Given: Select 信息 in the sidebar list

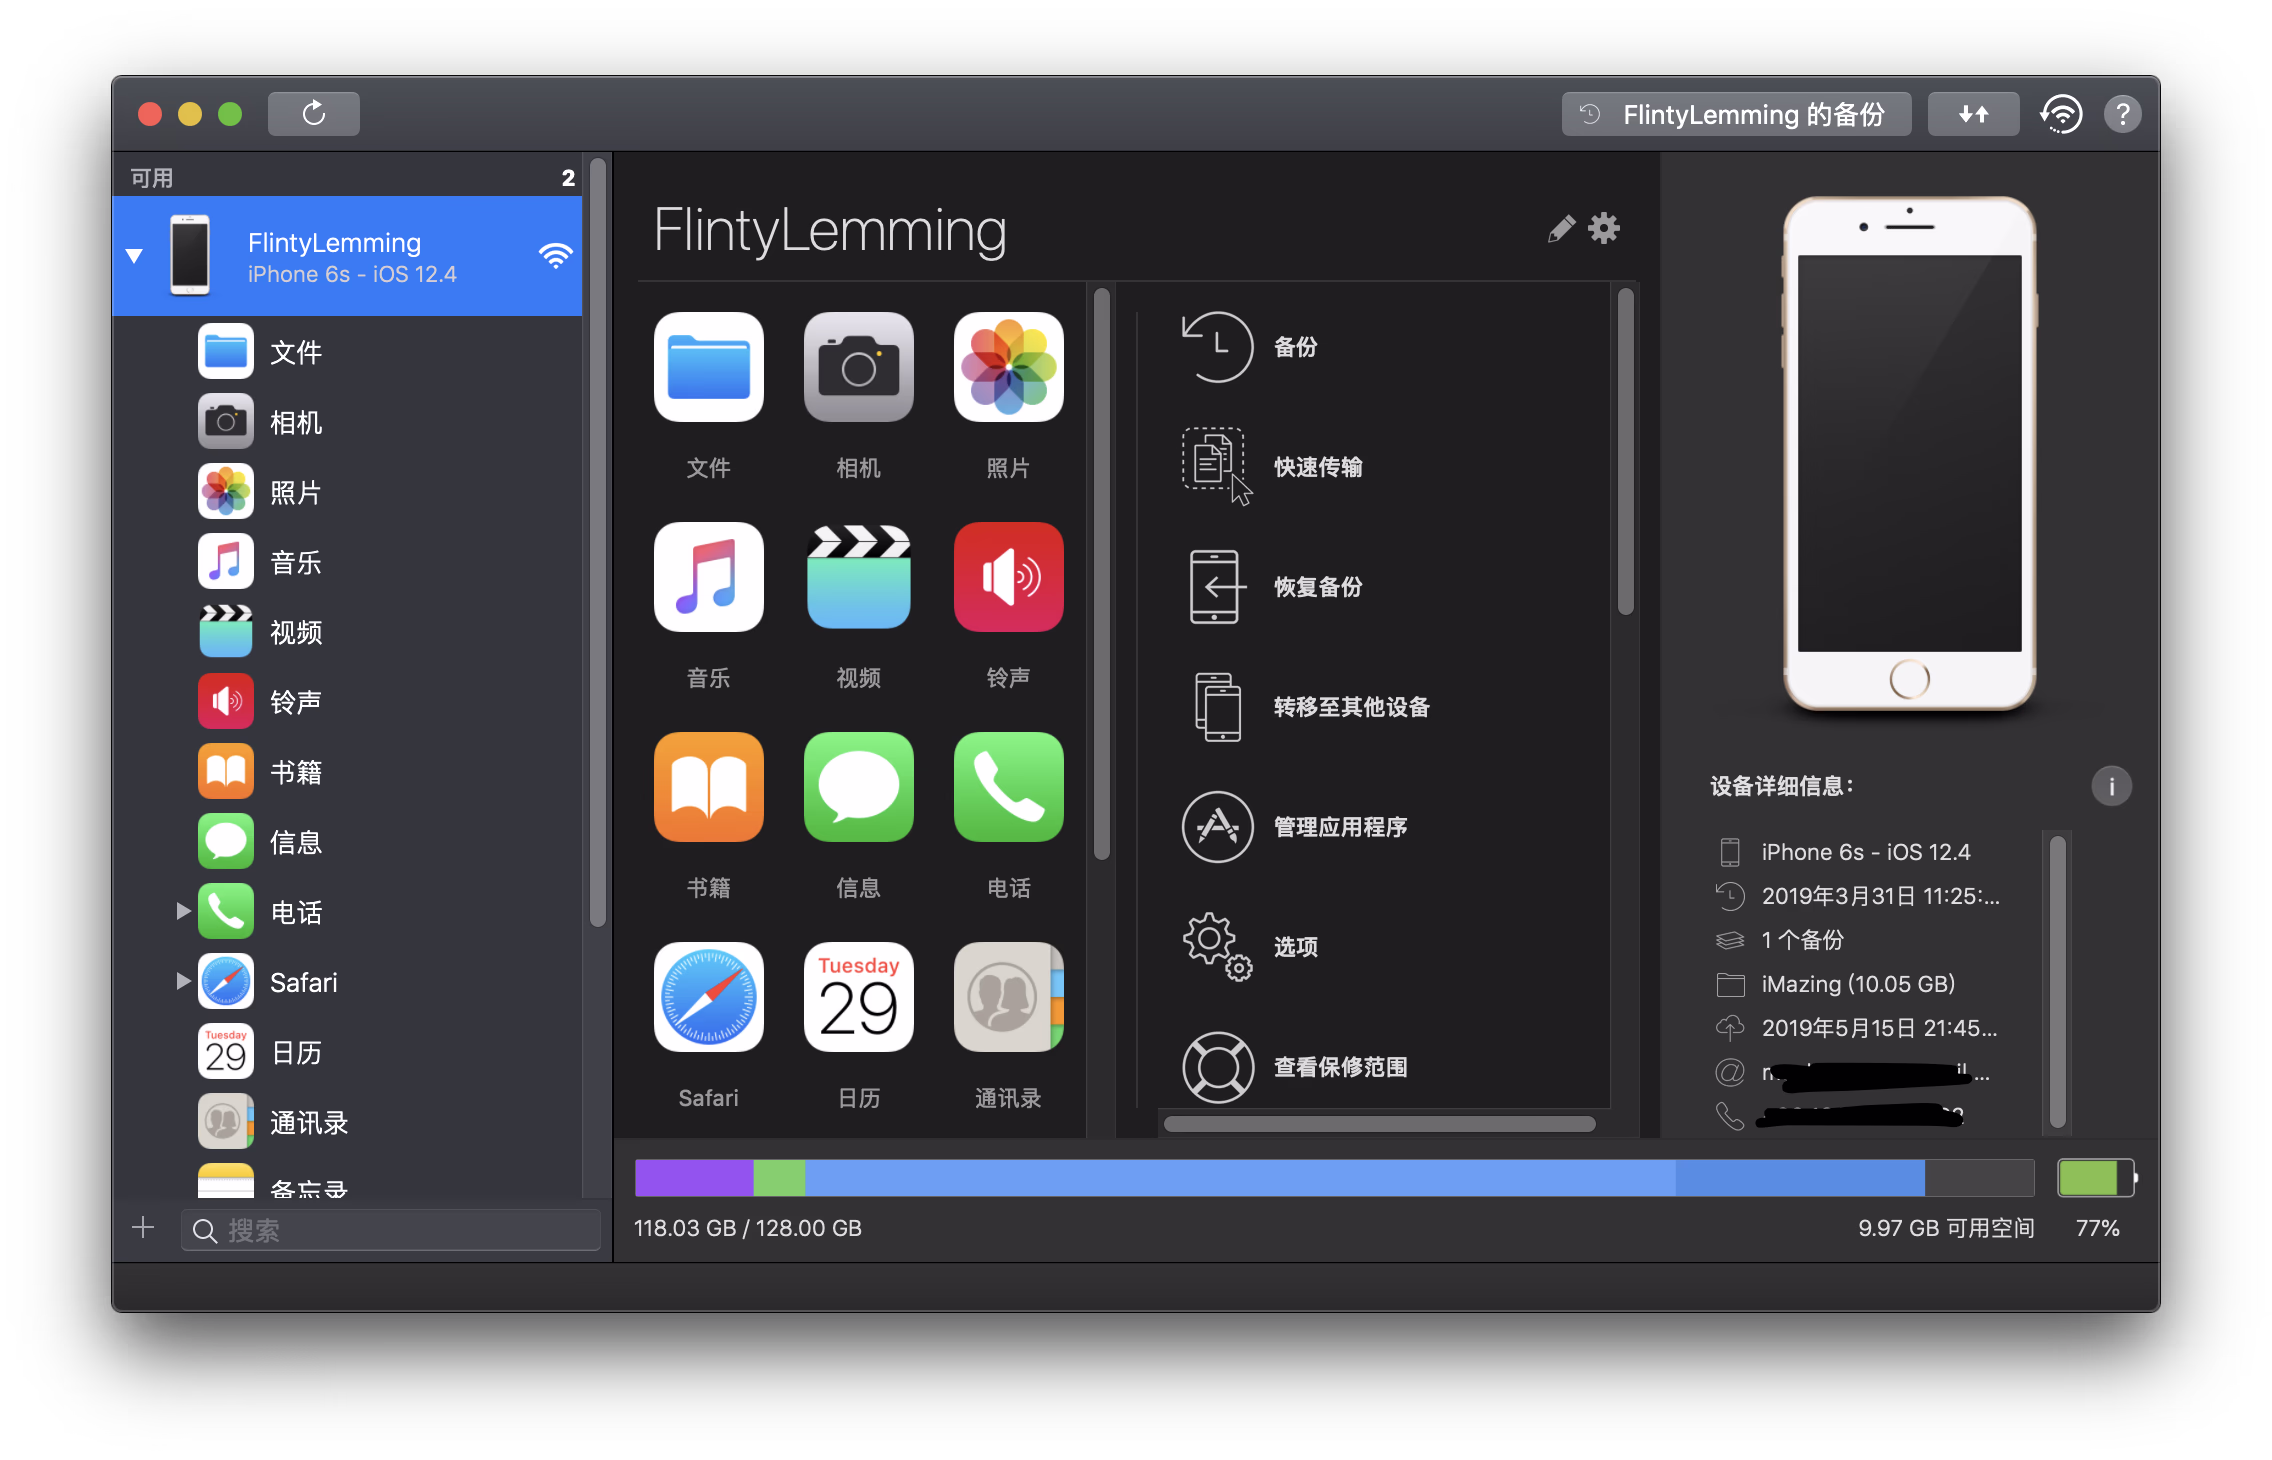Looking at the screenshot, I should (295, 842).
